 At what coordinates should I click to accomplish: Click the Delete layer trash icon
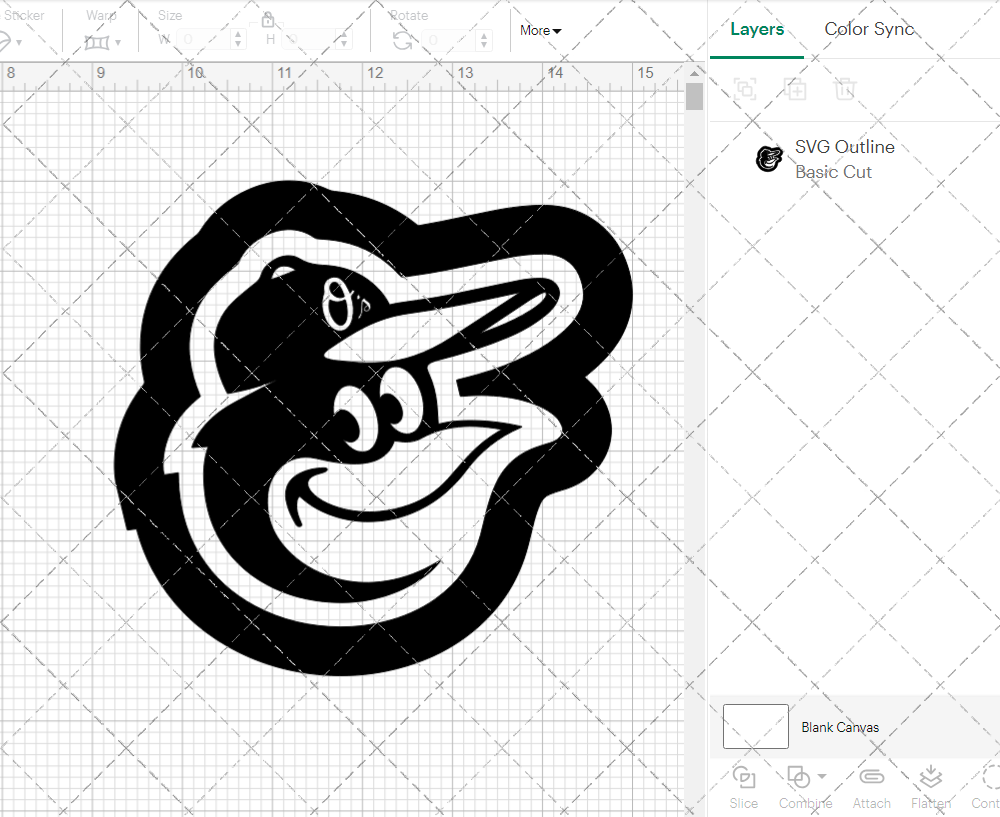(845, 89)
